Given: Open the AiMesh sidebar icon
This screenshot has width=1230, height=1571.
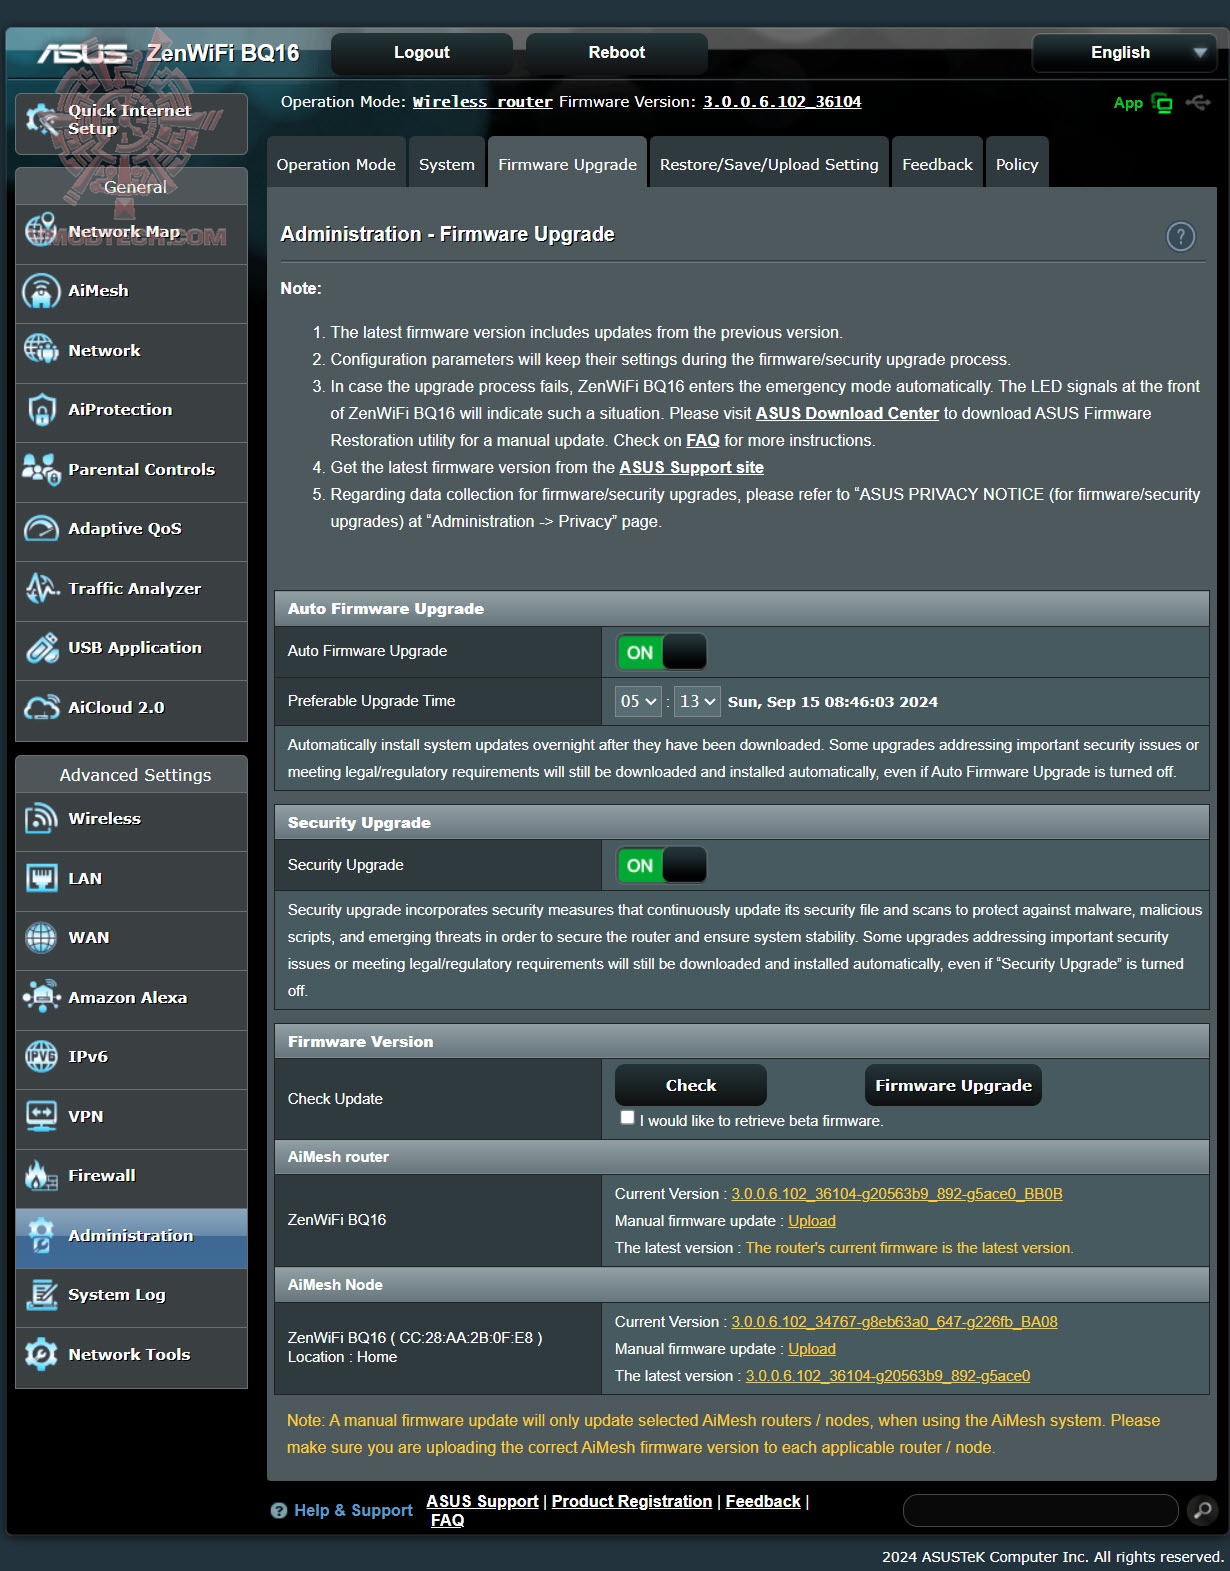Looking at the screenshot, I should 41,291.
